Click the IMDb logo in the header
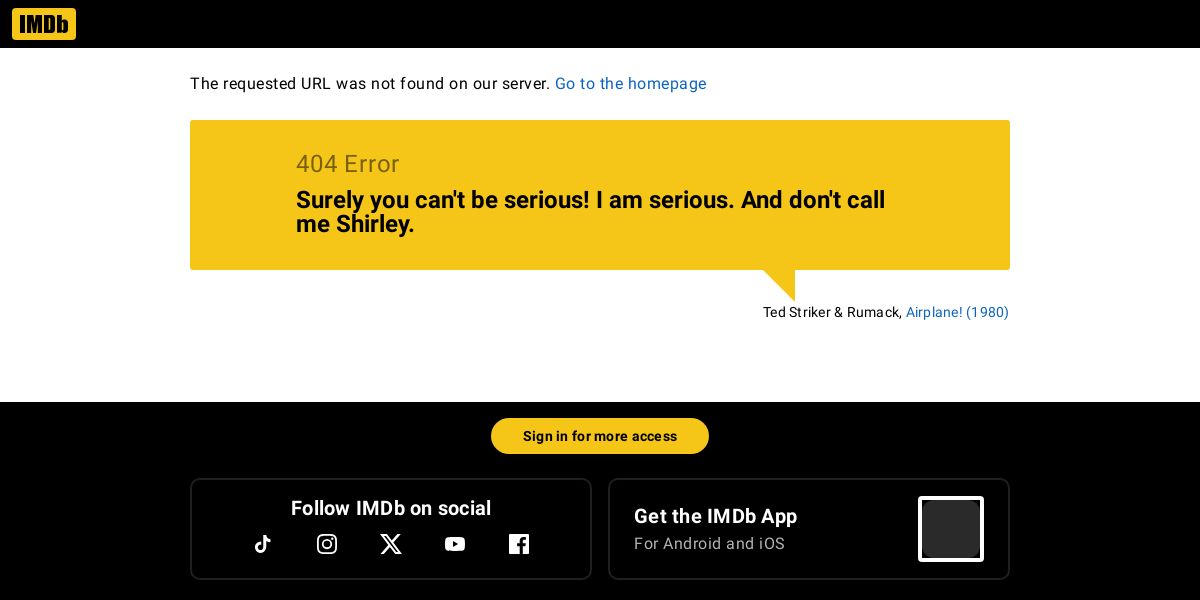The image size is (1200, 600). tap(44, 24)
